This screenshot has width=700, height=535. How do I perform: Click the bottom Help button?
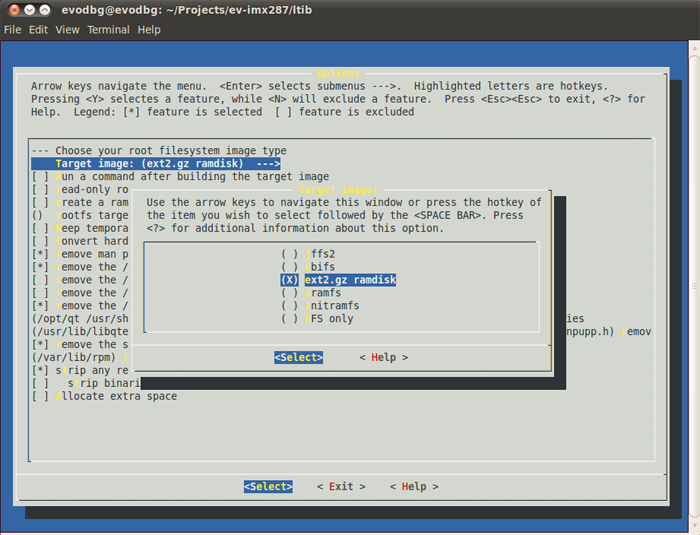tap(413, 486)
